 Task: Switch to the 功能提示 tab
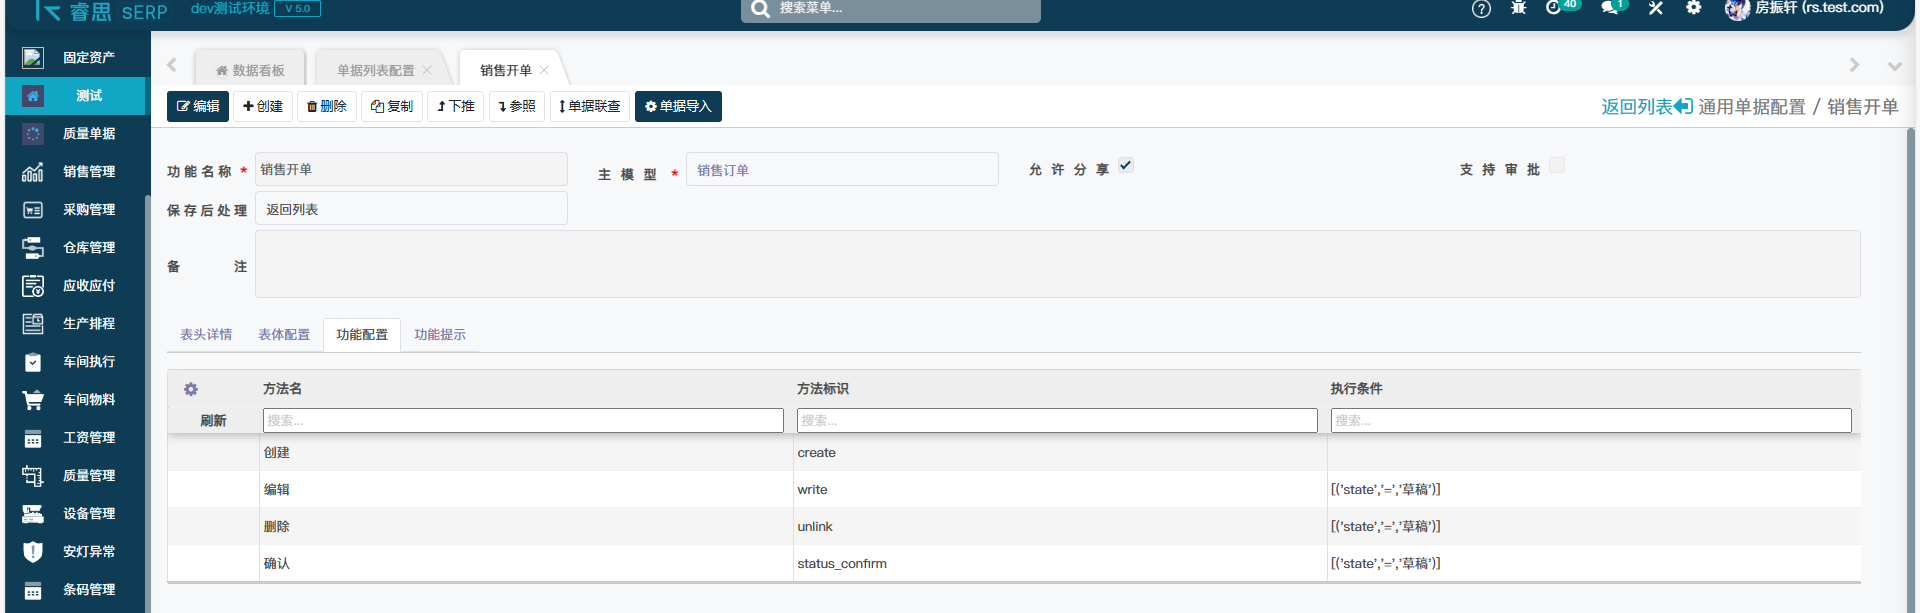click(440, 335)
